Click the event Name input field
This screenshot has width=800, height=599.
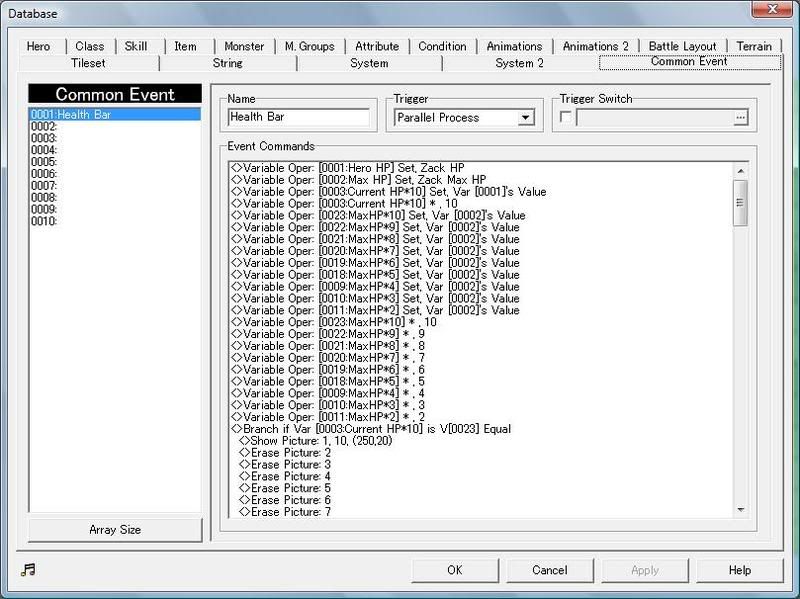(x=299, y=117)
